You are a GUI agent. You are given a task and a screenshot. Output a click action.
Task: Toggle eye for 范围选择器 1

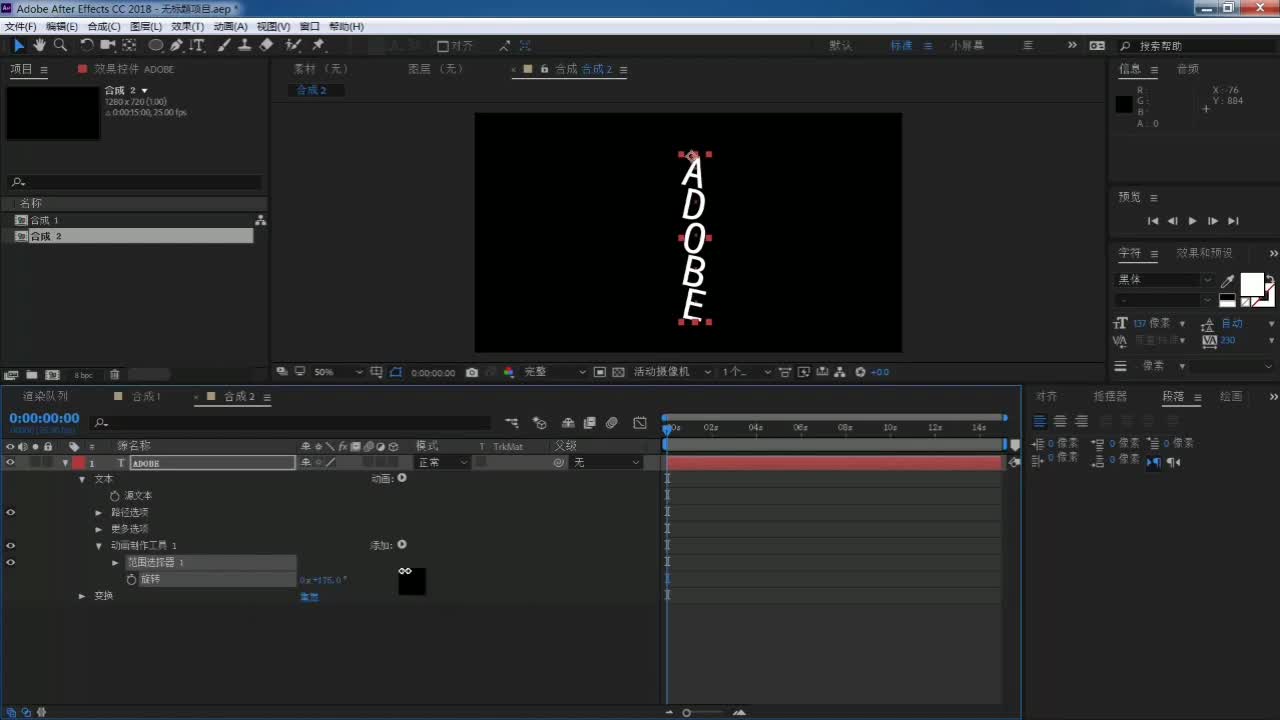pyautogui.click(x=11, y=562)
